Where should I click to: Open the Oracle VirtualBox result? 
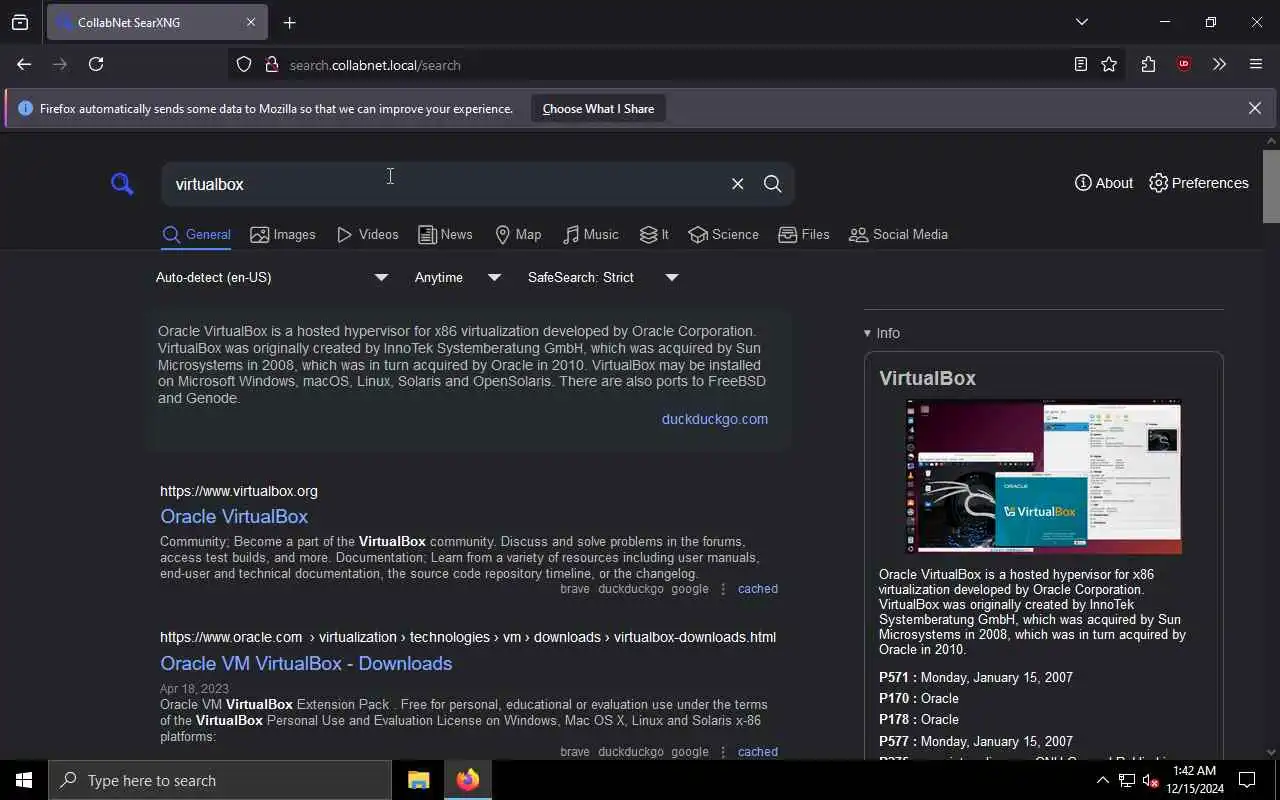234,517
